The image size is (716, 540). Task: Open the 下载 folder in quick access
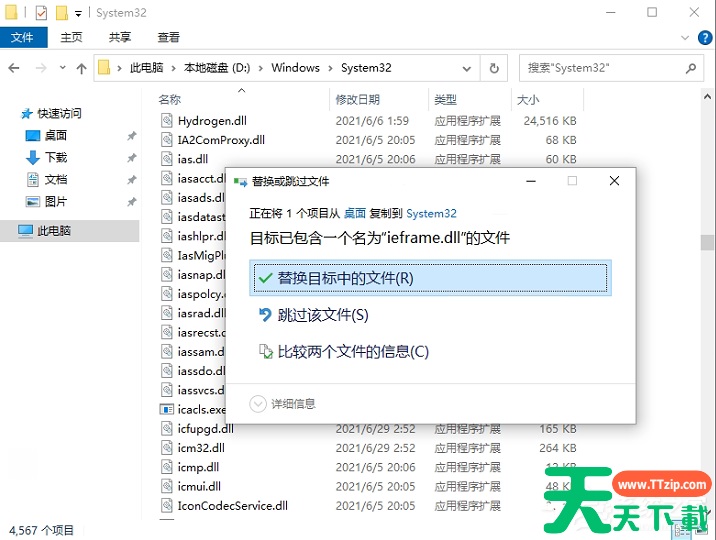(x=56, y=157)
